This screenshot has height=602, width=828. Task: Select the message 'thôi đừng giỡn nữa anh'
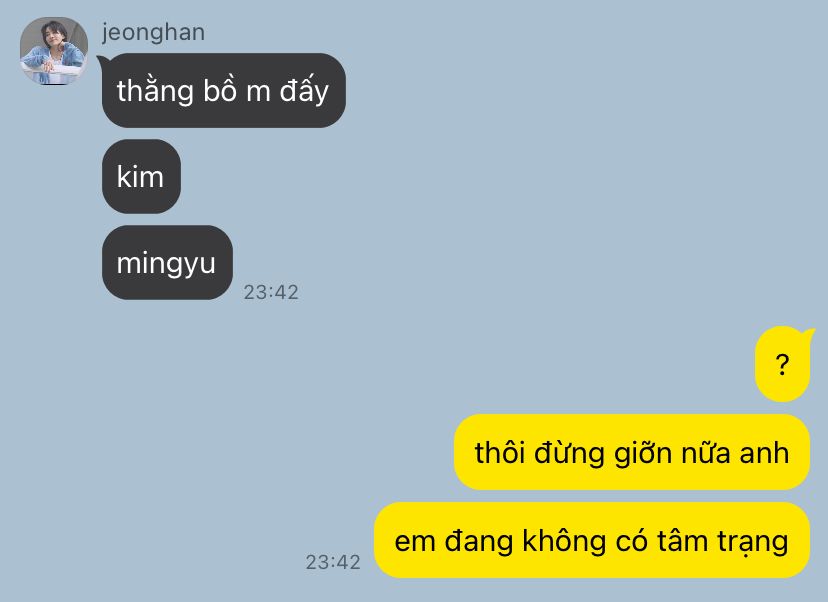[632, 453]
